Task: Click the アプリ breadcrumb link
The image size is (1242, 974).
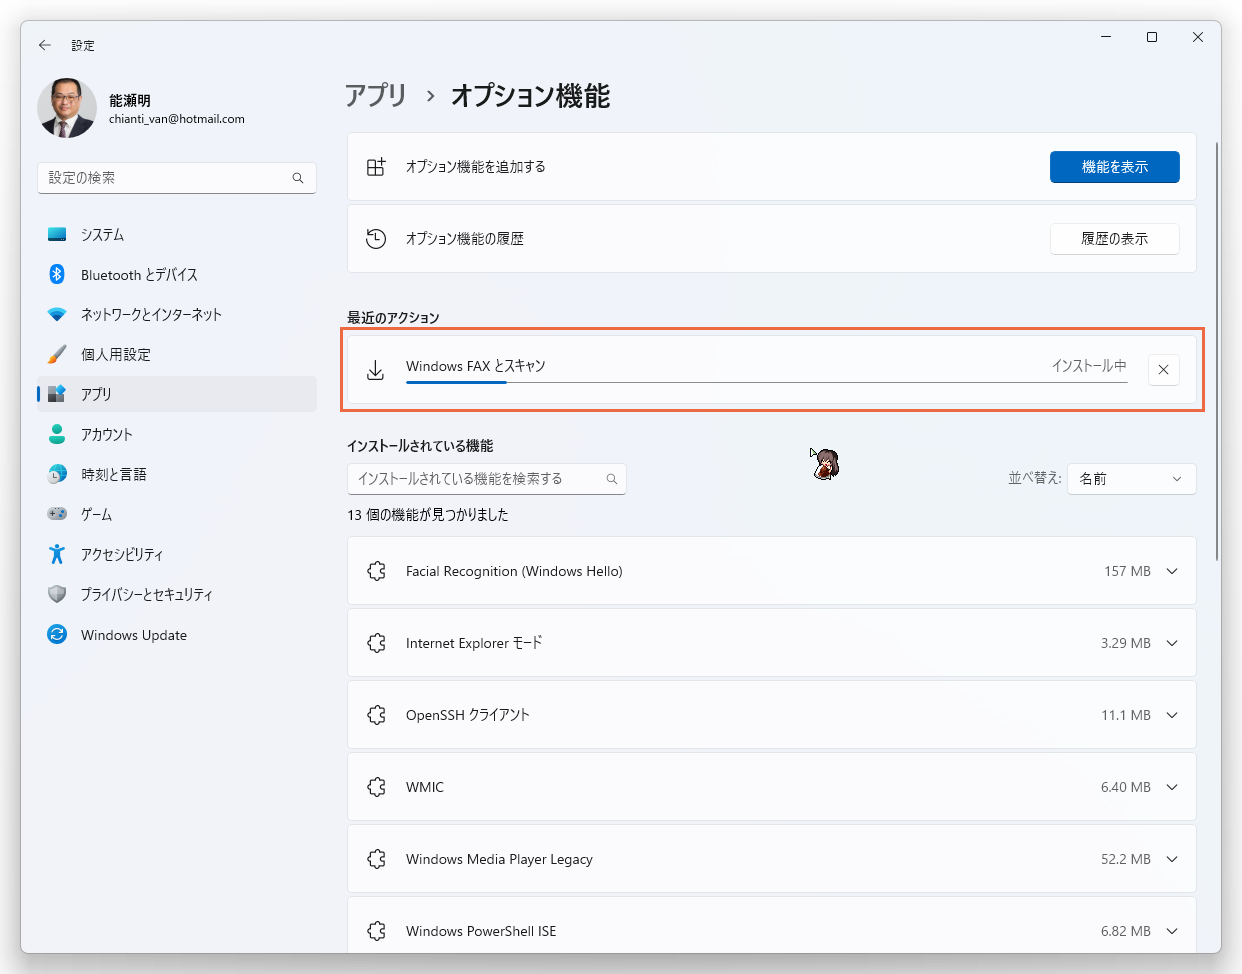Action: click(376, 96)
